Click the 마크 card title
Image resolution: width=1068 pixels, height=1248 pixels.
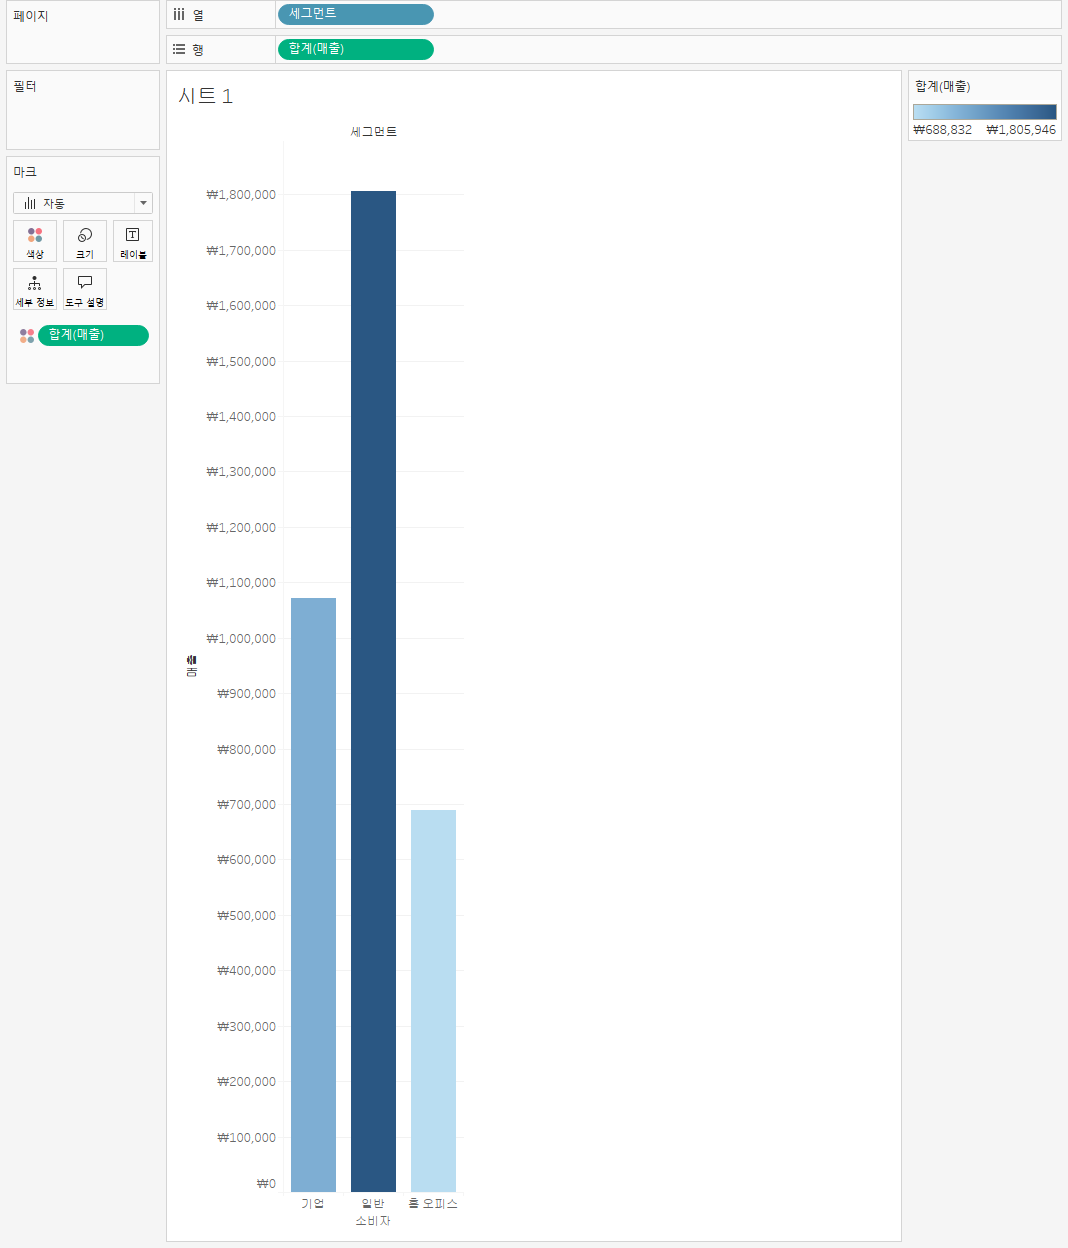[25, 172]
